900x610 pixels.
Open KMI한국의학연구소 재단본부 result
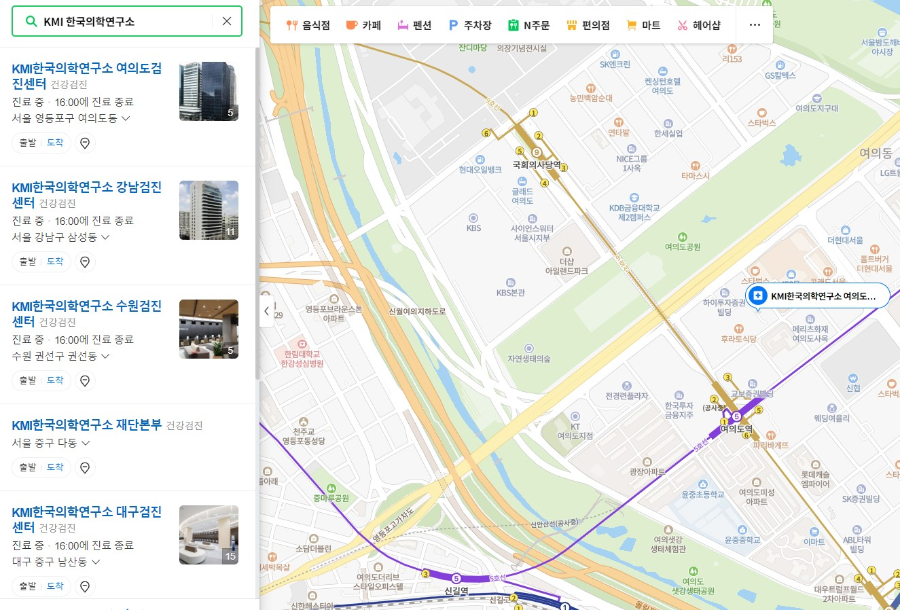tap(87, 425)
